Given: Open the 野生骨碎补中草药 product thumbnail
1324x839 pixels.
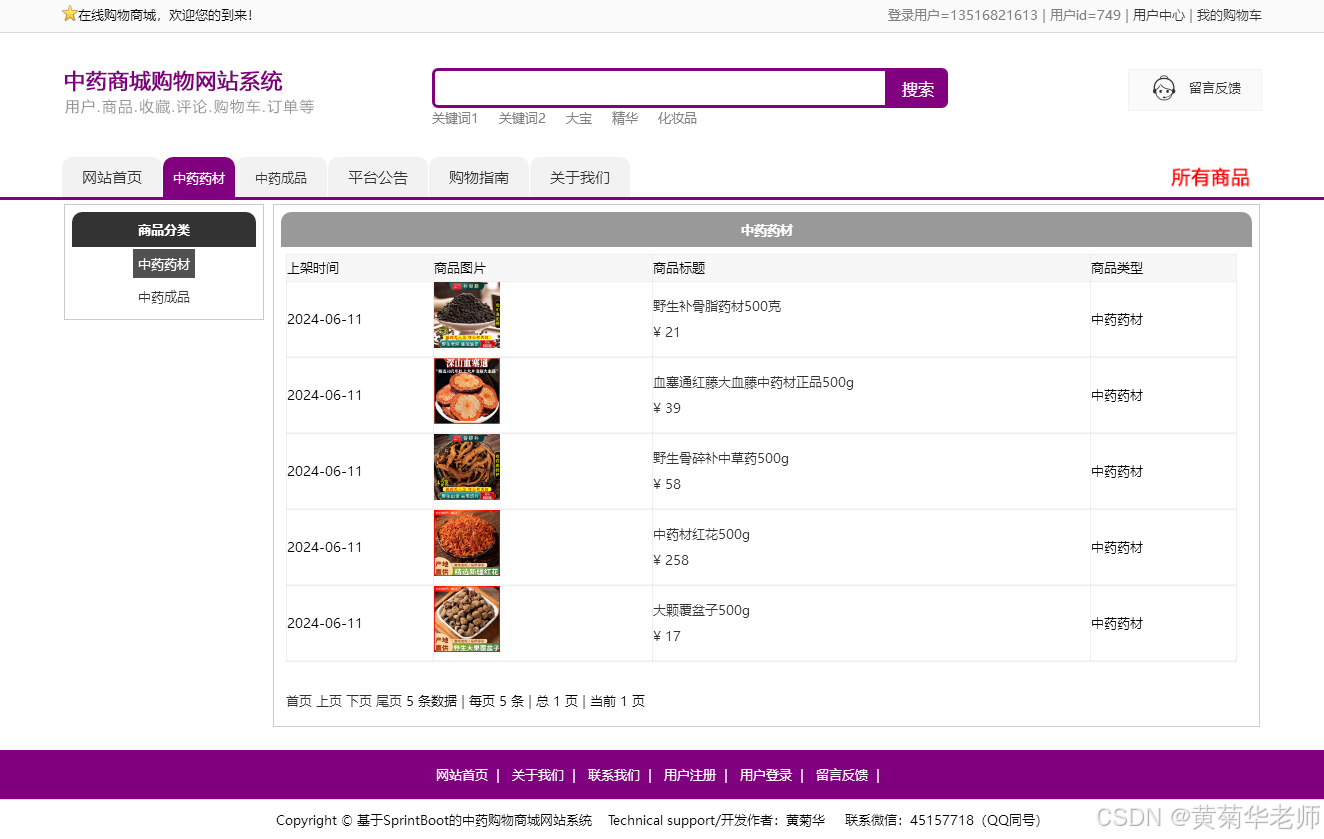Looking at the screenshot, I should tap(467, 467).
